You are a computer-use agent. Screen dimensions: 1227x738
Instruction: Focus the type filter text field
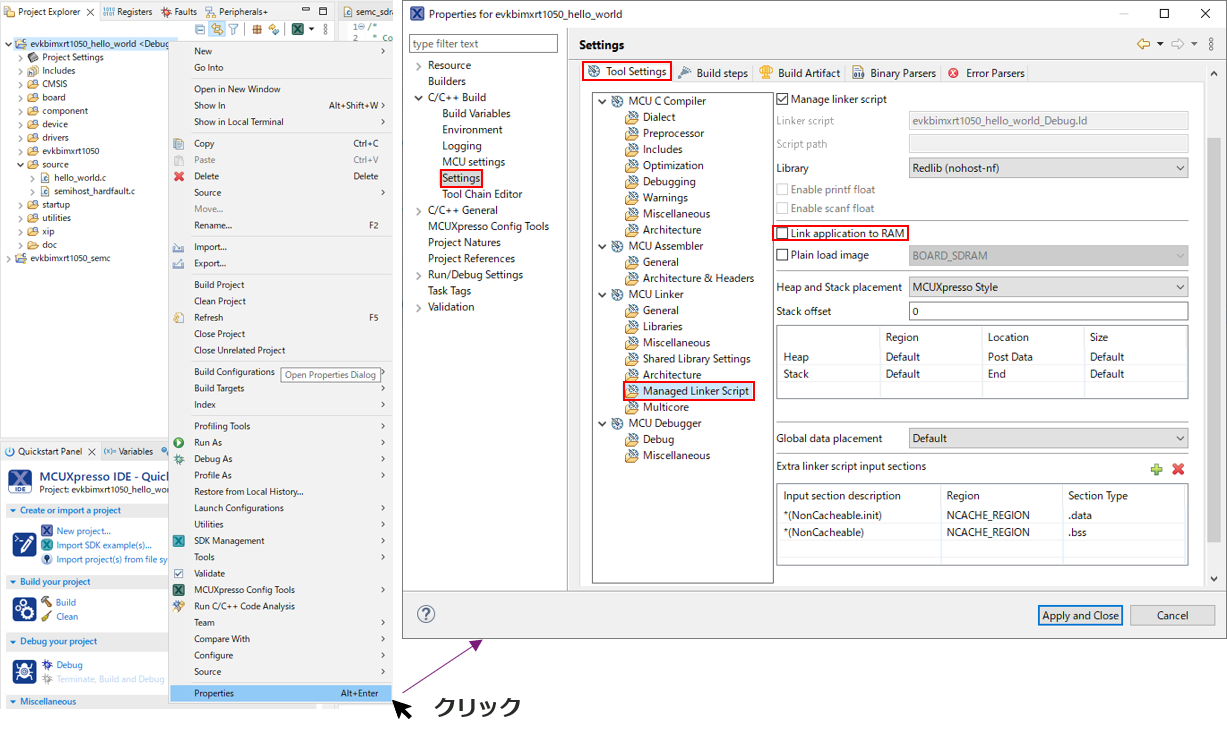tap(483, 44)
